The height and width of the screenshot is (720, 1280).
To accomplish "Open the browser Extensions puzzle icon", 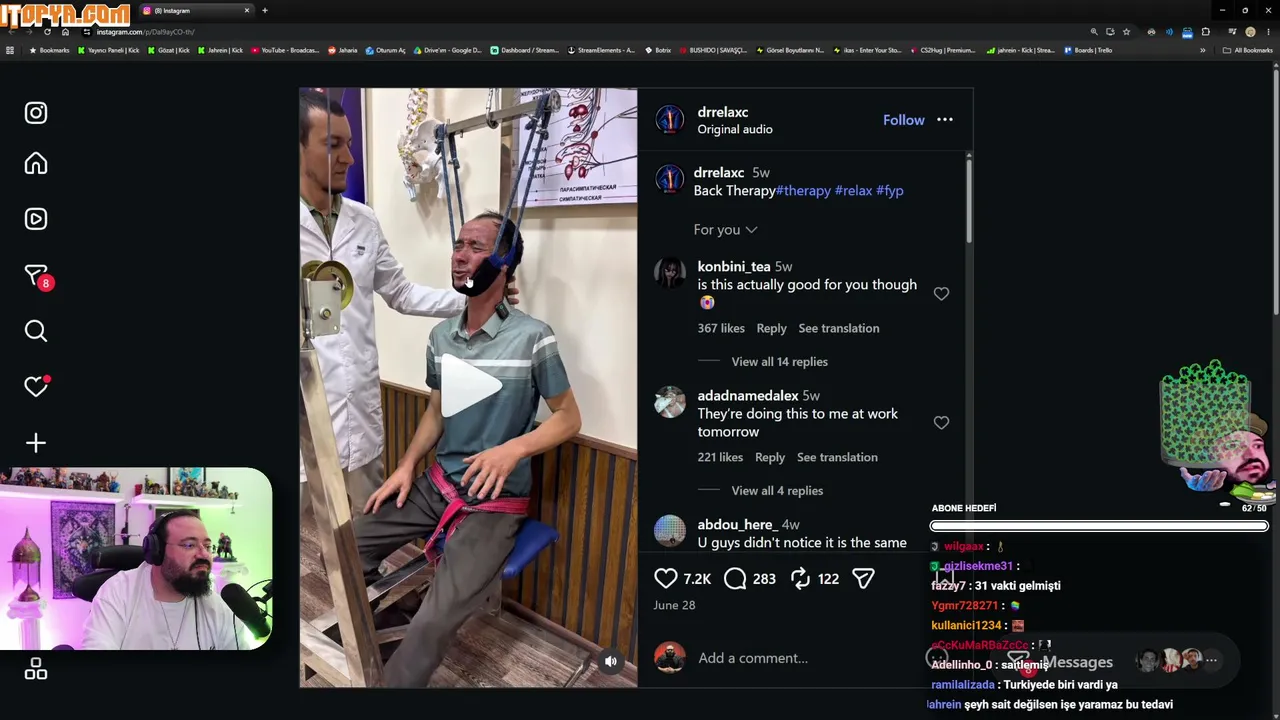I will point(1205,32).
